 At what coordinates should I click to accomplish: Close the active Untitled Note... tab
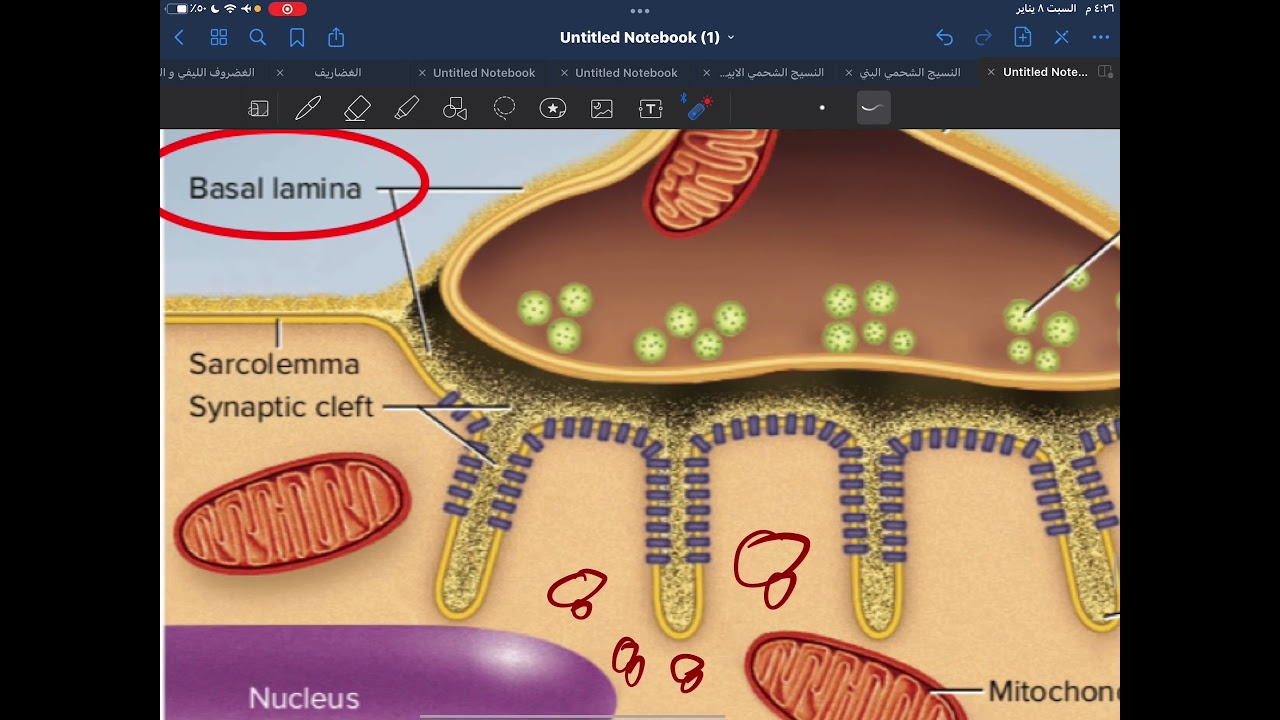(991, 72)
